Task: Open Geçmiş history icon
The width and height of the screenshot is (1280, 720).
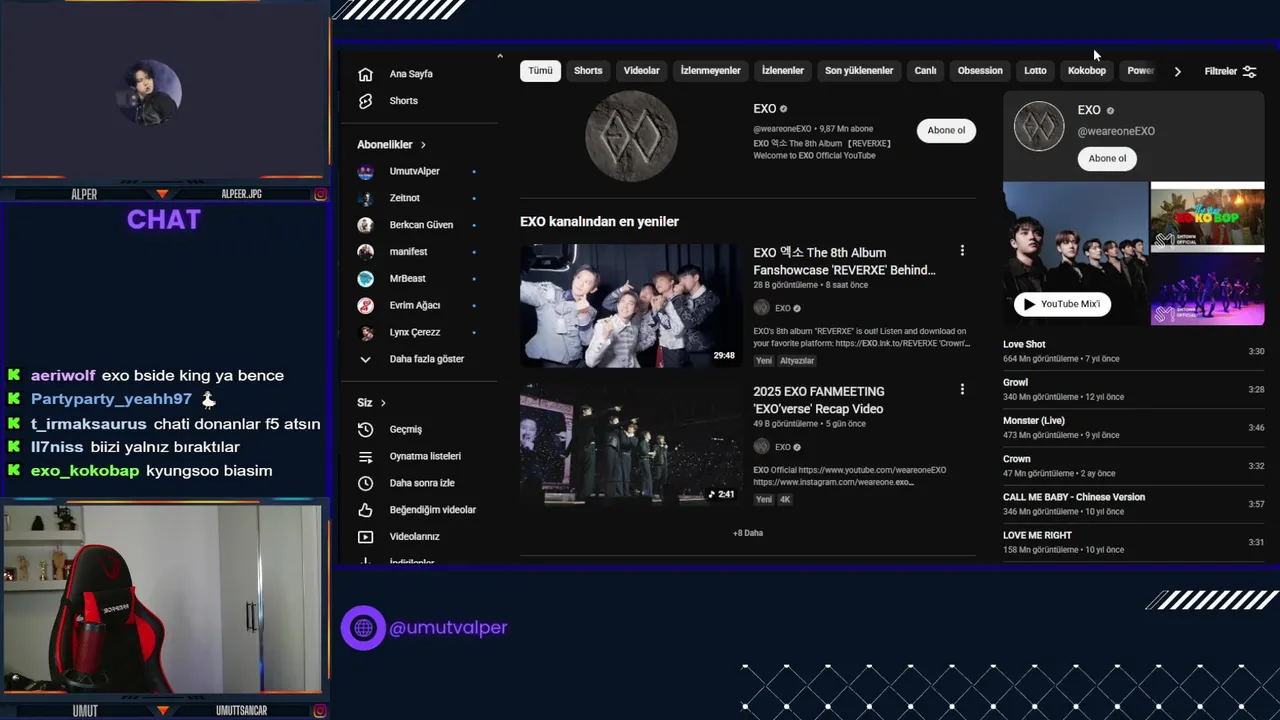Action: pos(366,429)
